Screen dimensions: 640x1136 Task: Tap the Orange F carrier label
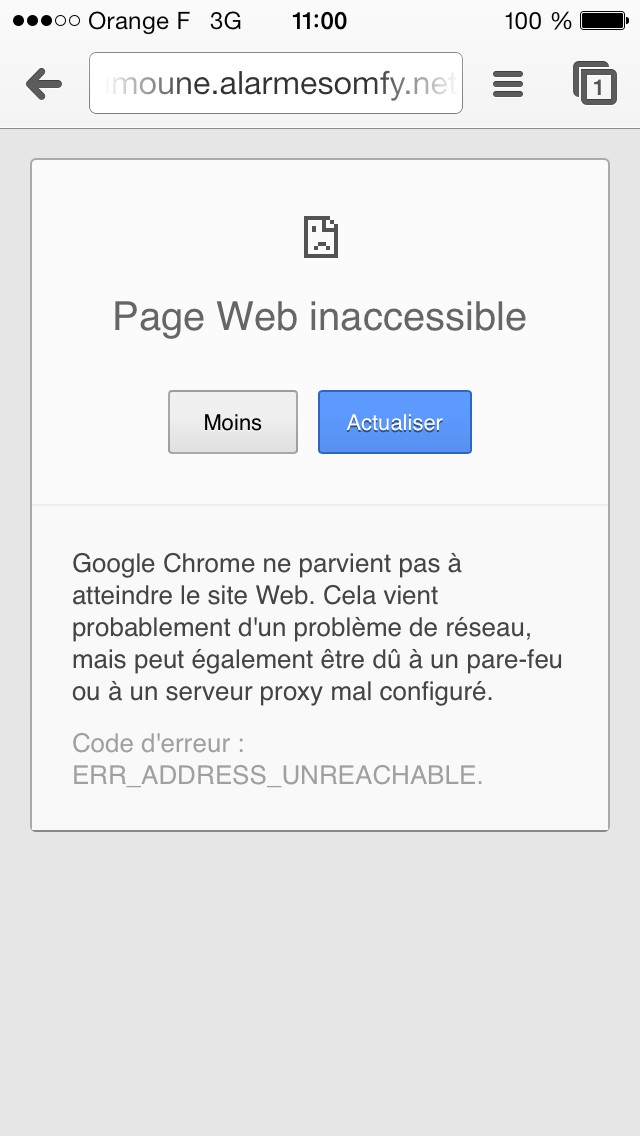tap(138, 21)
